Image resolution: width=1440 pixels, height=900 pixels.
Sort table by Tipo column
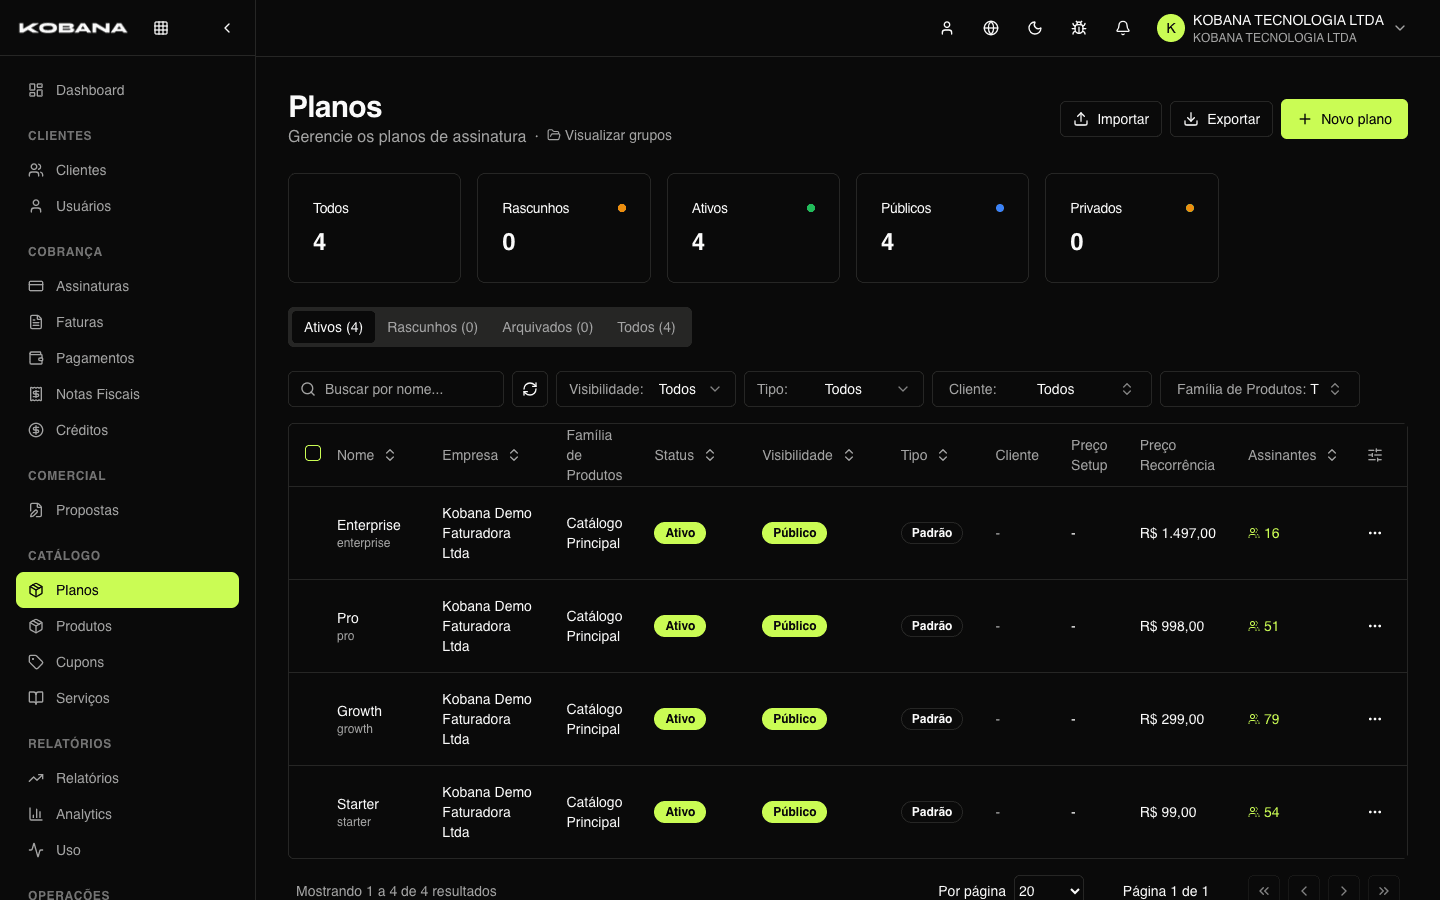[925, 455]
